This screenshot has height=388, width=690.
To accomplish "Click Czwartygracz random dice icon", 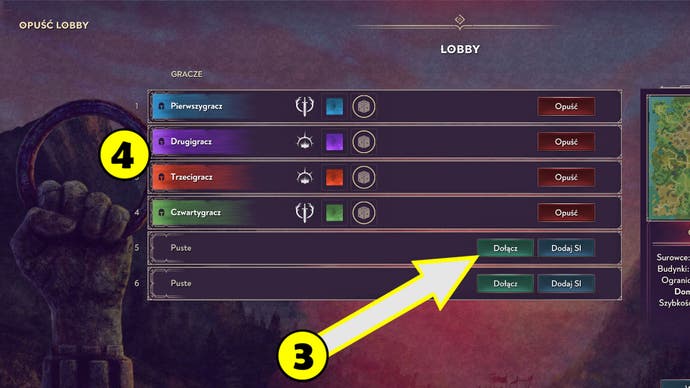I will tap(363, 212).
